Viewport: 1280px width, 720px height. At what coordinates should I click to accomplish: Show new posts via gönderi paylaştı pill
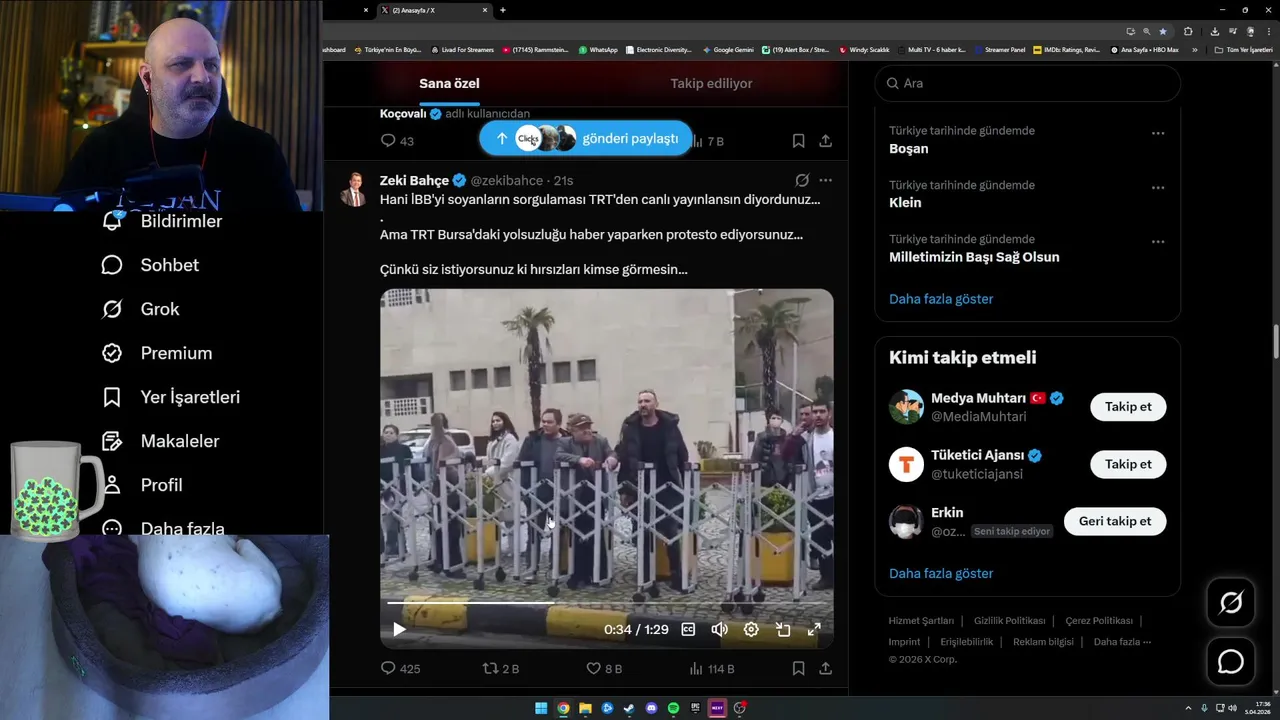pyautogui.click(x=585, y=138)
